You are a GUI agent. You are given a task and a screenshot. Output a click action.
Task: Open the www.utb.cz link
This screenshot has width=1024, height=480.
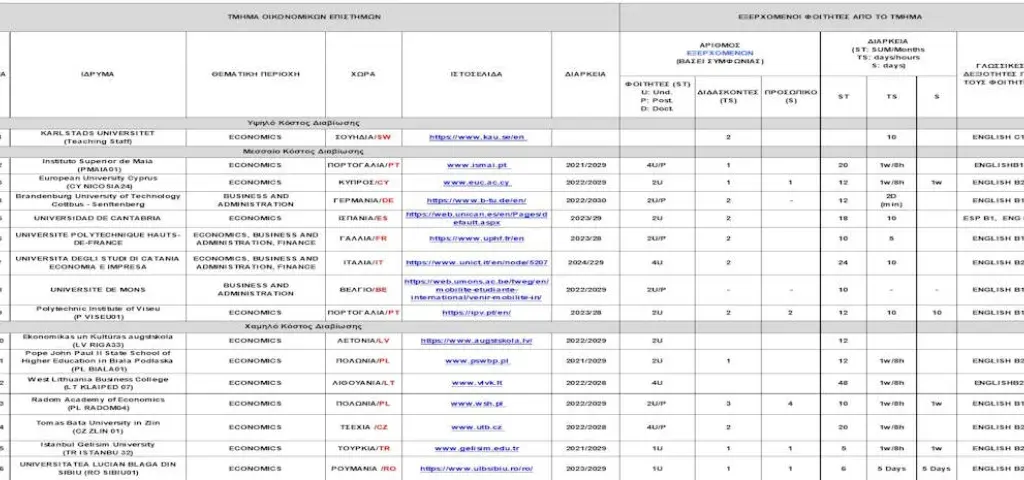[x=477, y=427]
